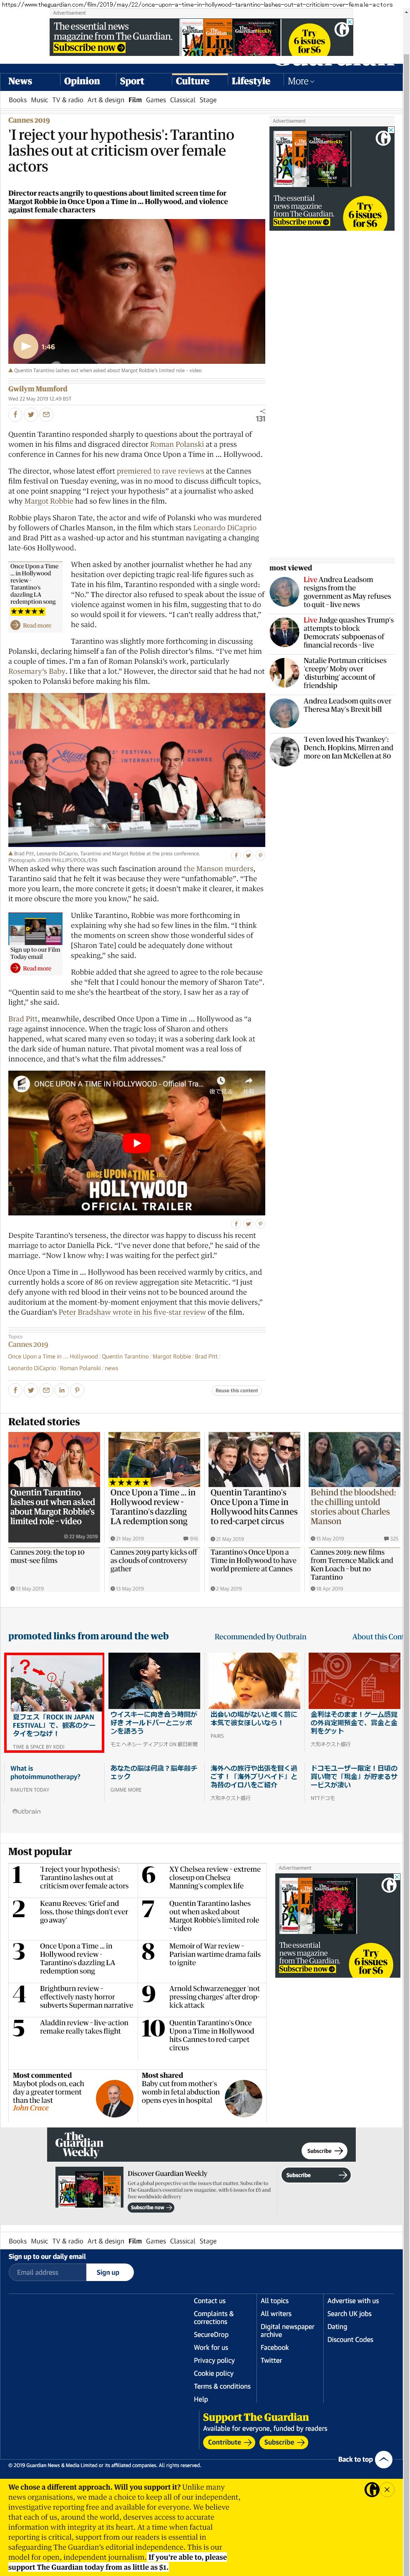Share article on Facebook below byline

click(15, 414)
